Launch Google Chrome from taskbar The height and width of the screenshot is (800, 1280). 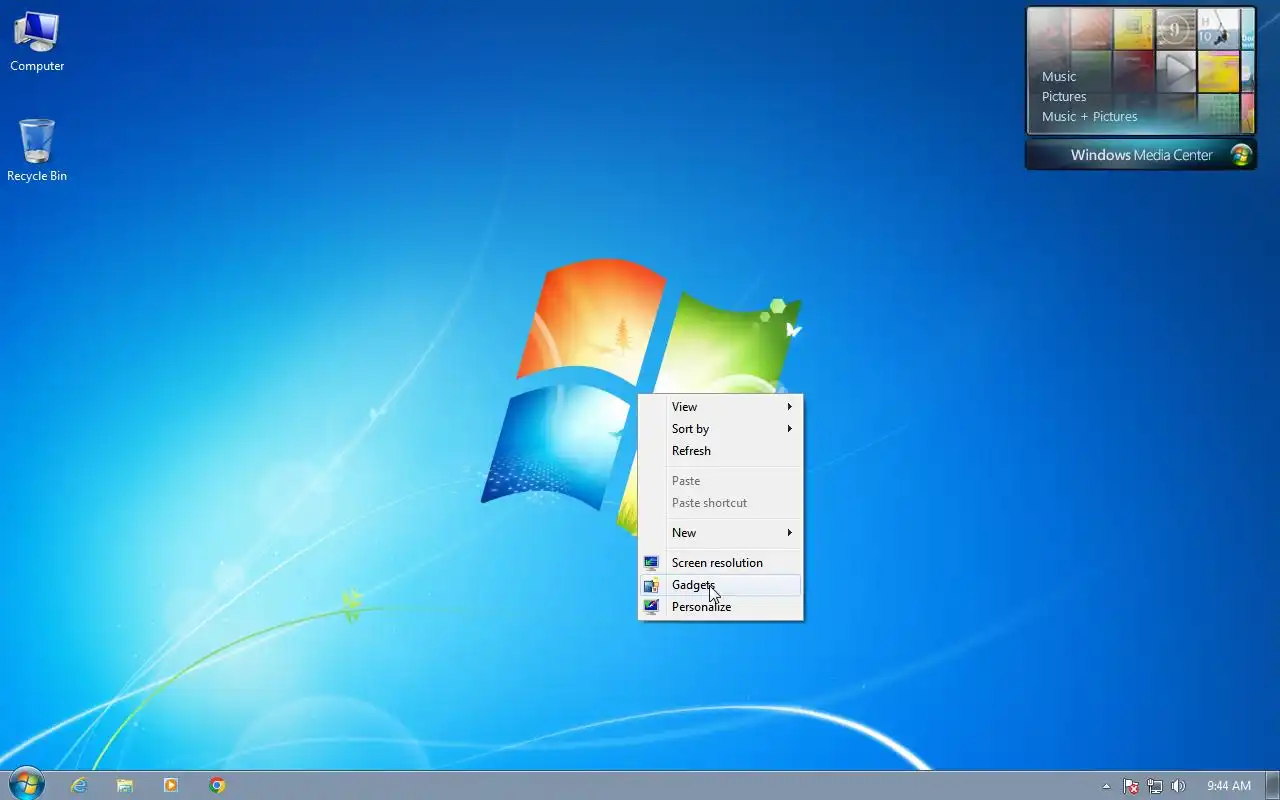pyautogui.click(x=217, y=786)
